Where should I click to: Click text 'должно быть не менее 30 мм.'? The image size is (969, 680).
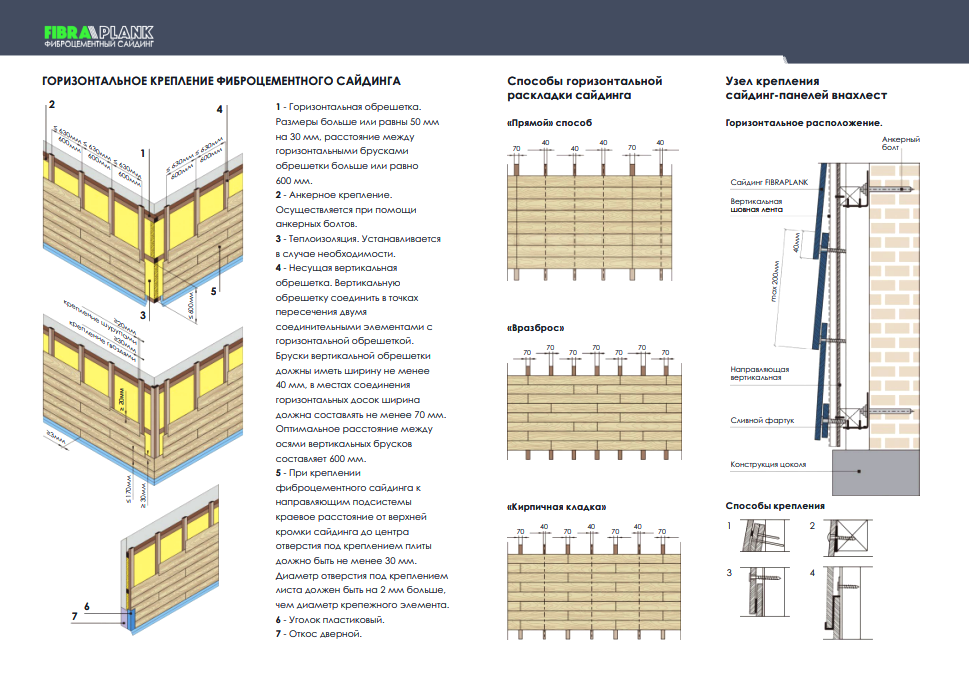(x=345, y=561)
